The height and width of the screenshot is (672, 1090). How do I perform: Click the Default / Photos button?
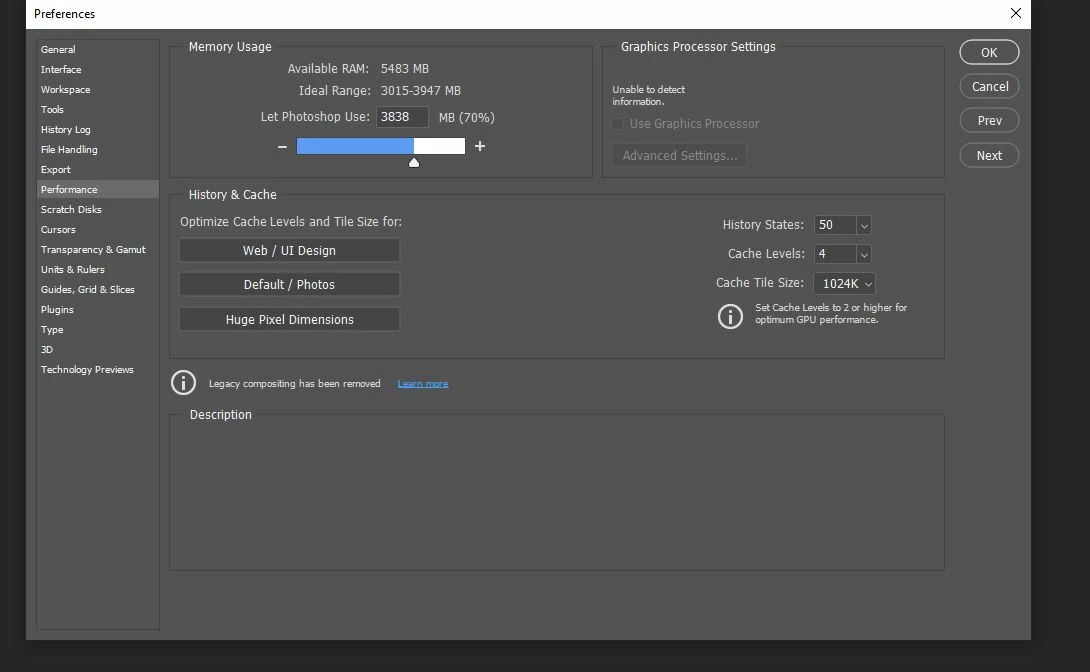(289, 284)
